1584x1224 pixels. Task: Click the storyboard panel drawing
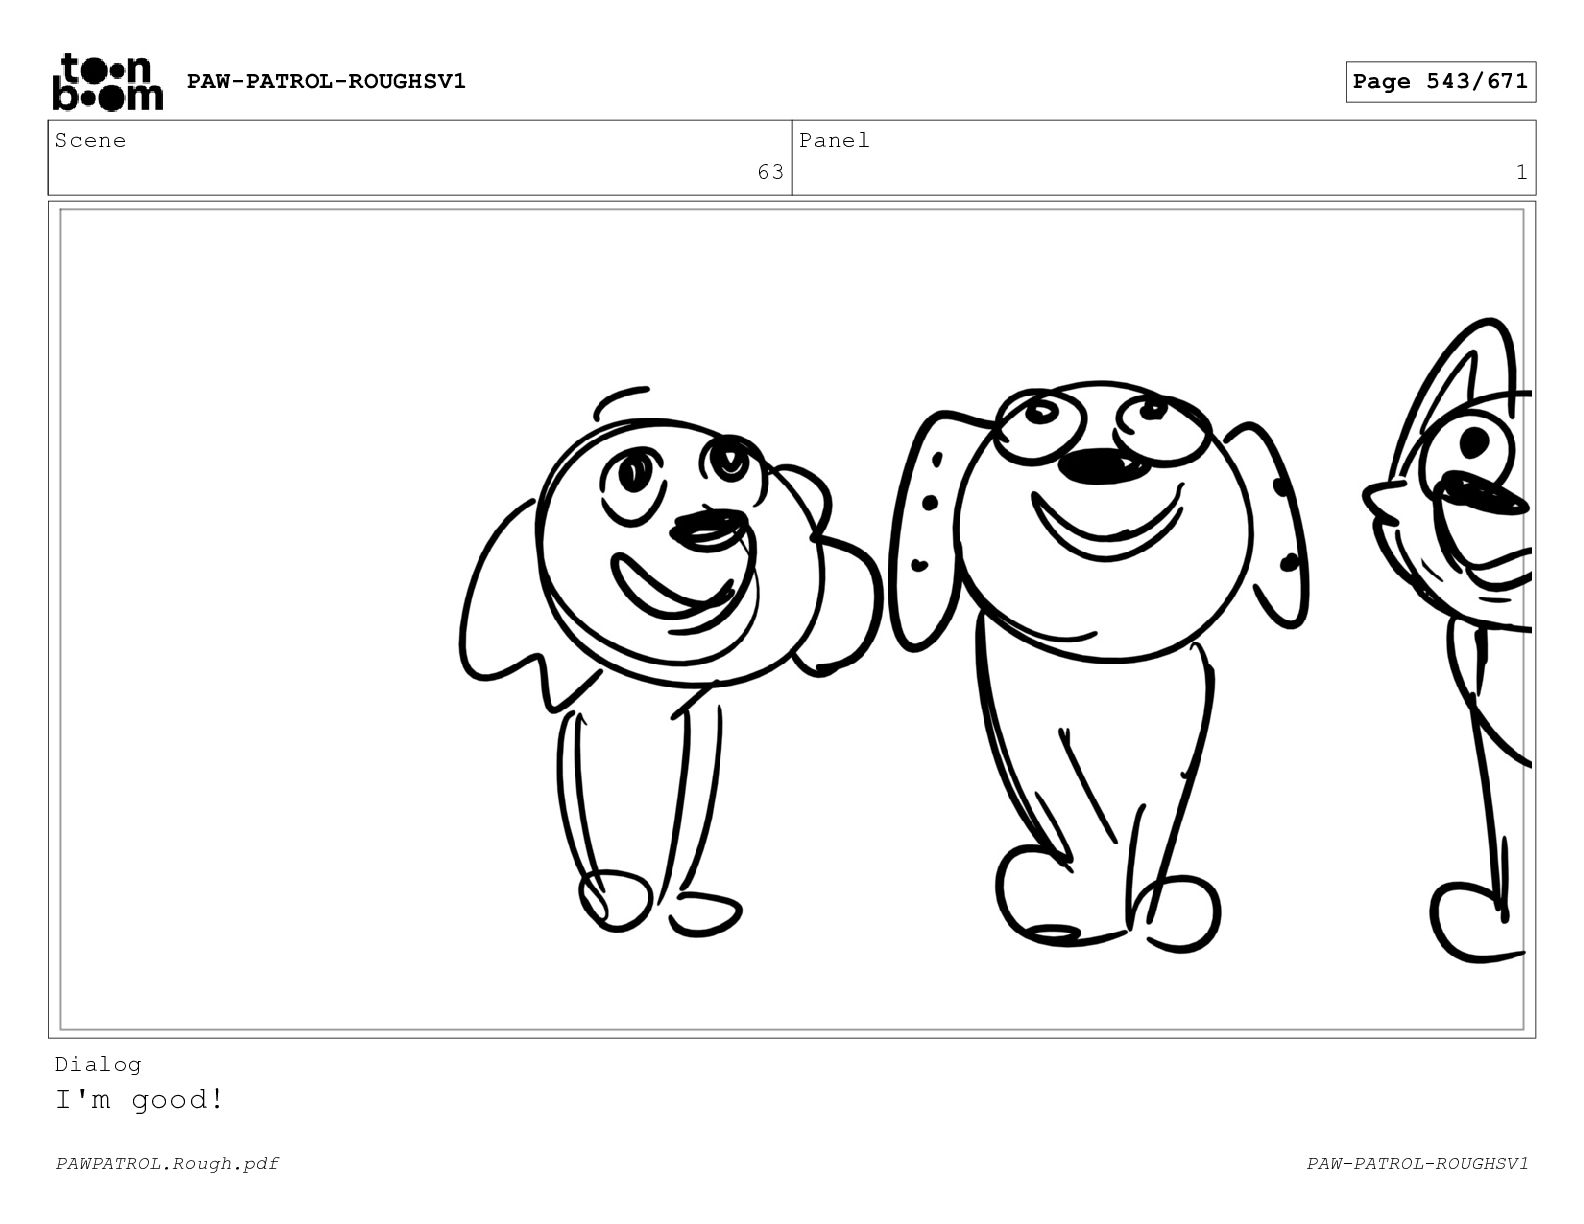tap(792, 619)
